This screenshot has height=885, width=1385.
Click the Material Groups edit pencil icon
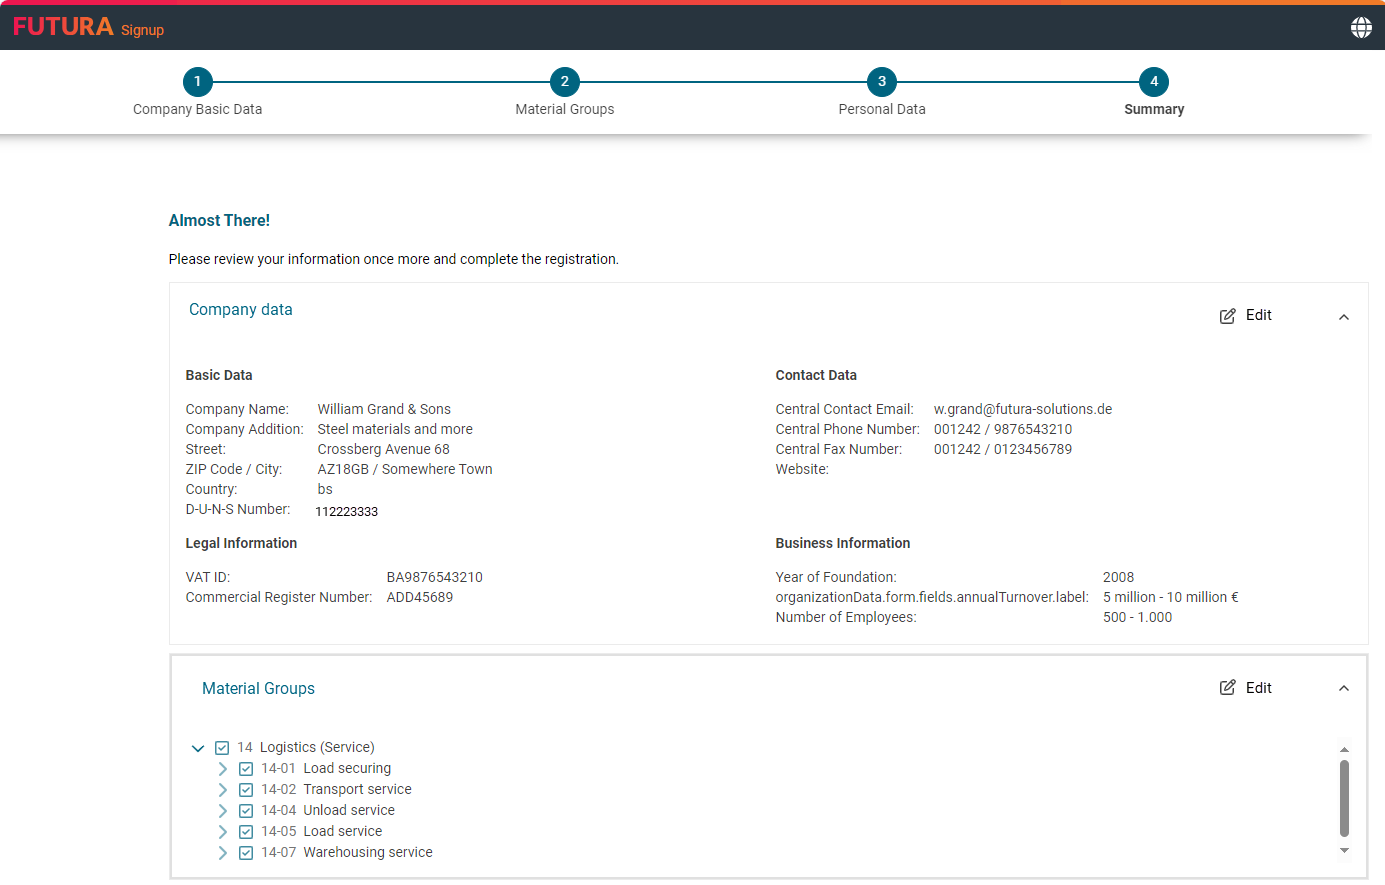(x=1227, y=688)
